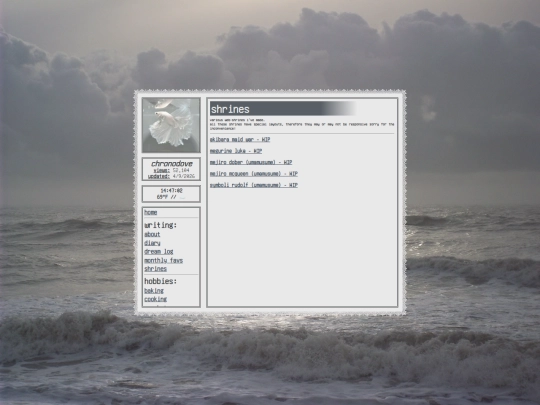Open the monthly favs link

click(164, 260)
